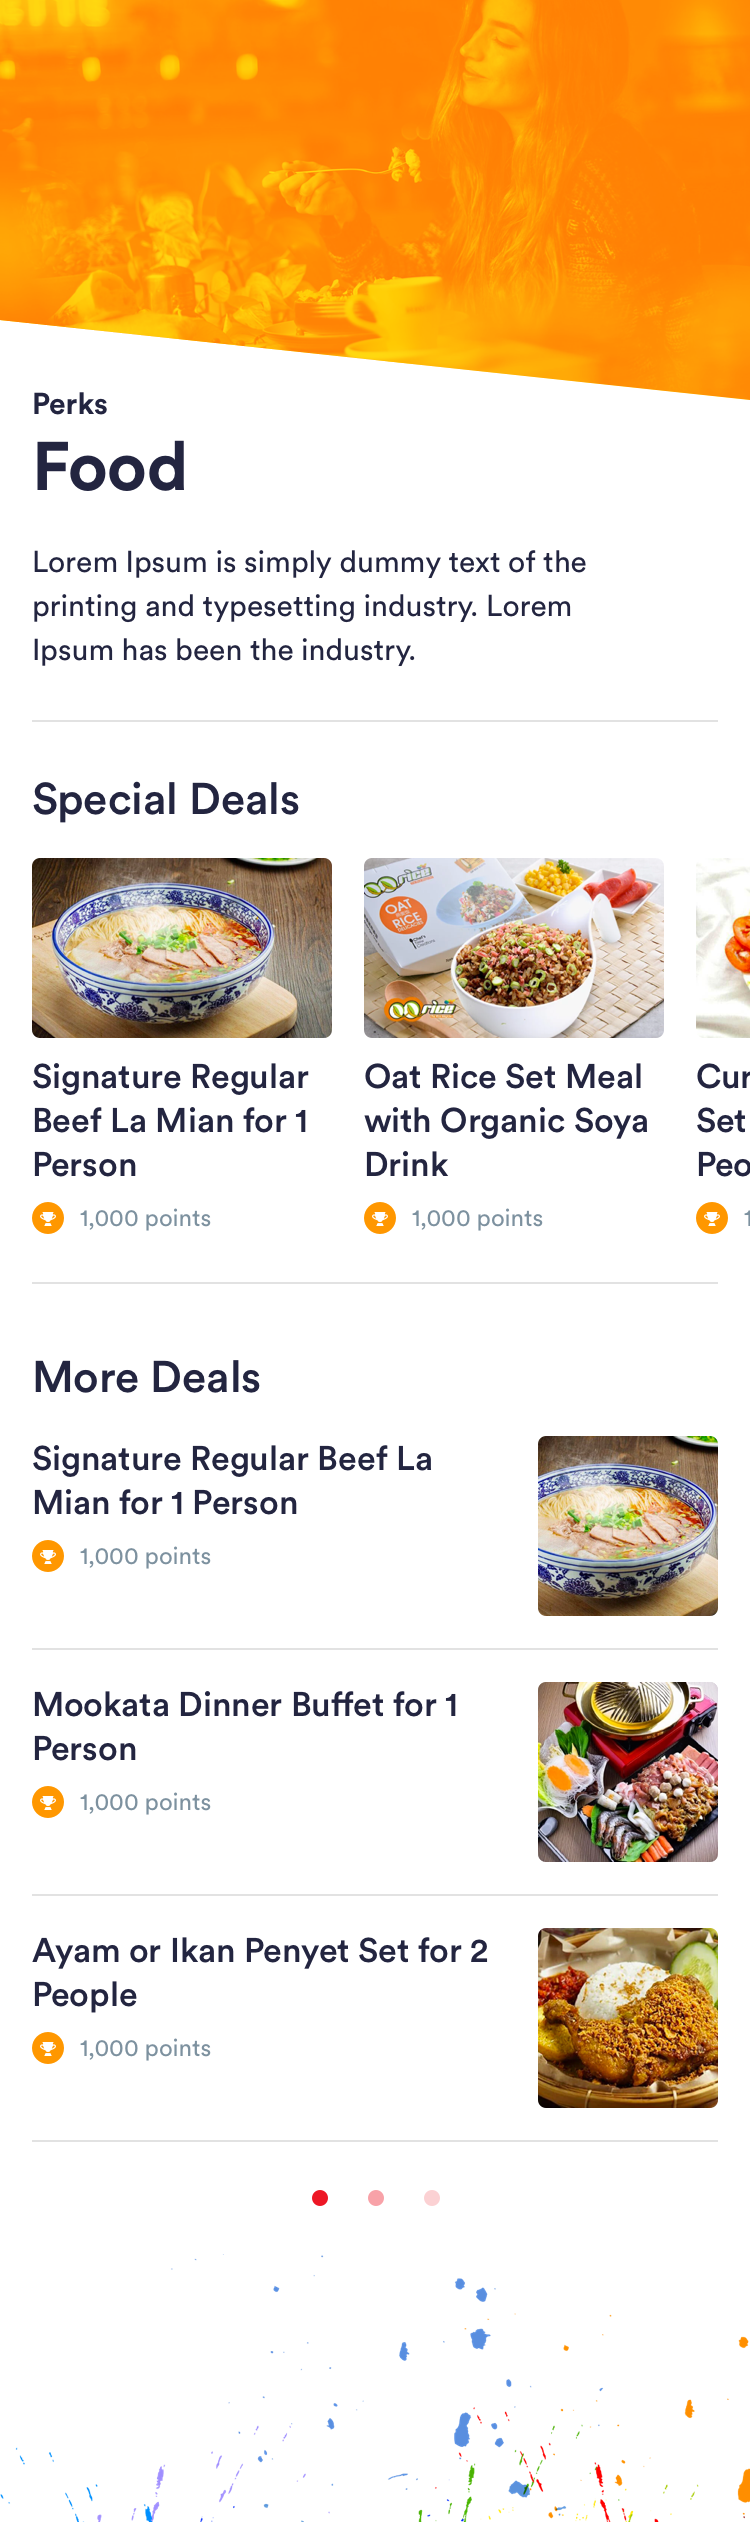Click trophy icon beside Ayam Penyet points

[x=48, y=2048]
